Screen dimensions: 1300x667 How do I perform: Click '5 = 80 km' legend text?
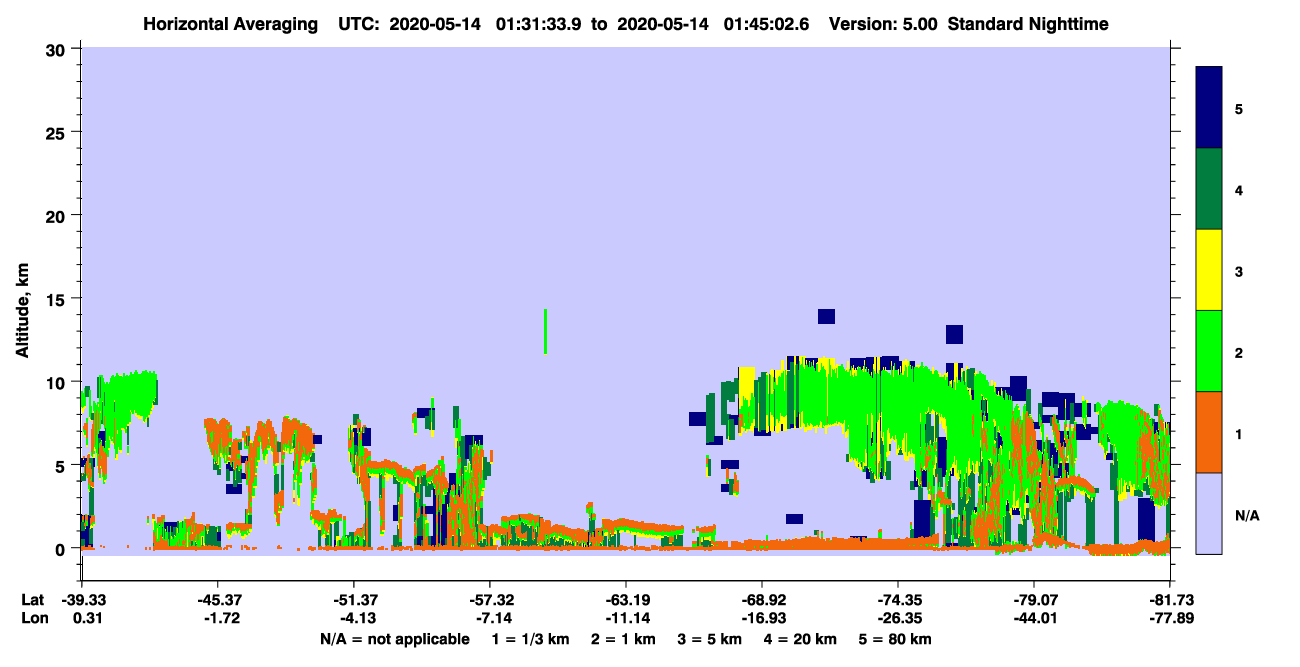[x=895, y=639]
